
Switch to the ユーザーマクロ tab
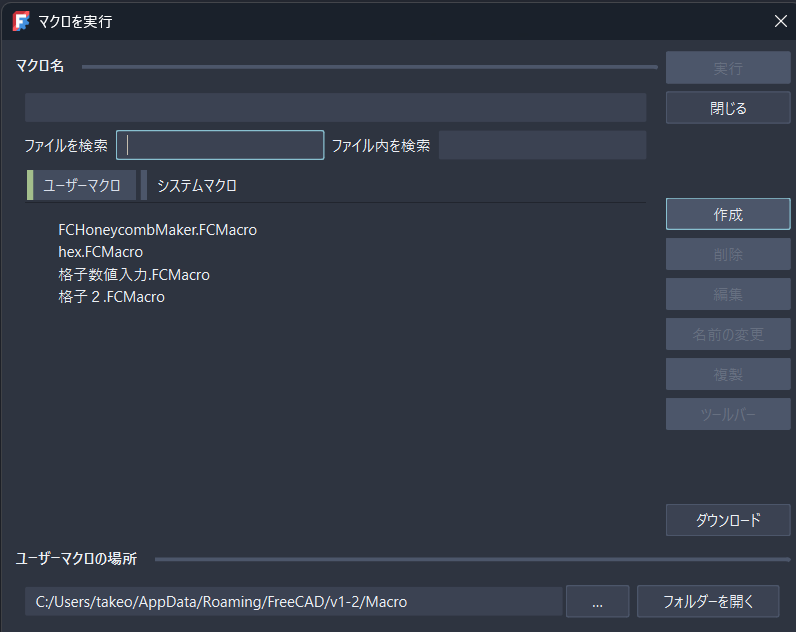[x=82, y=186]
